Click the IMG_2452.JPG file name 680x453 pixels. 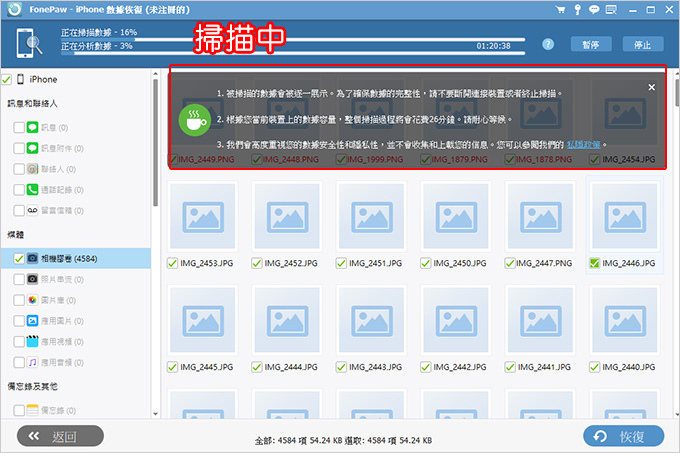[291, 263]
